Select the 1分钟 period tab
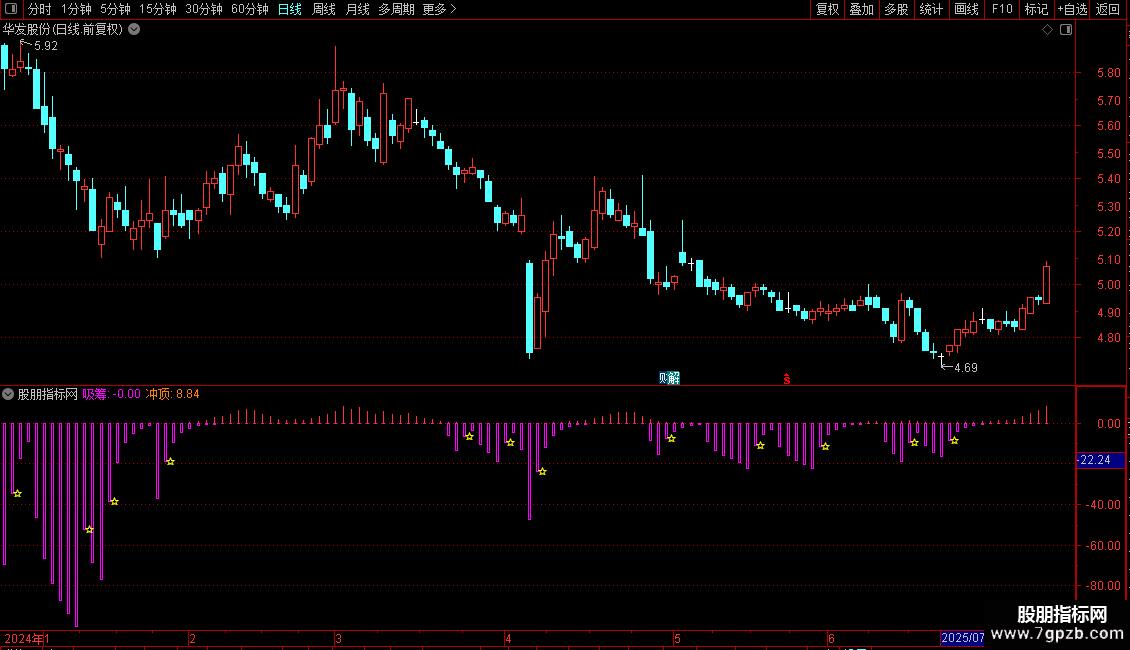The width and height of the screenshot is (1130, 650). (76, 9)
